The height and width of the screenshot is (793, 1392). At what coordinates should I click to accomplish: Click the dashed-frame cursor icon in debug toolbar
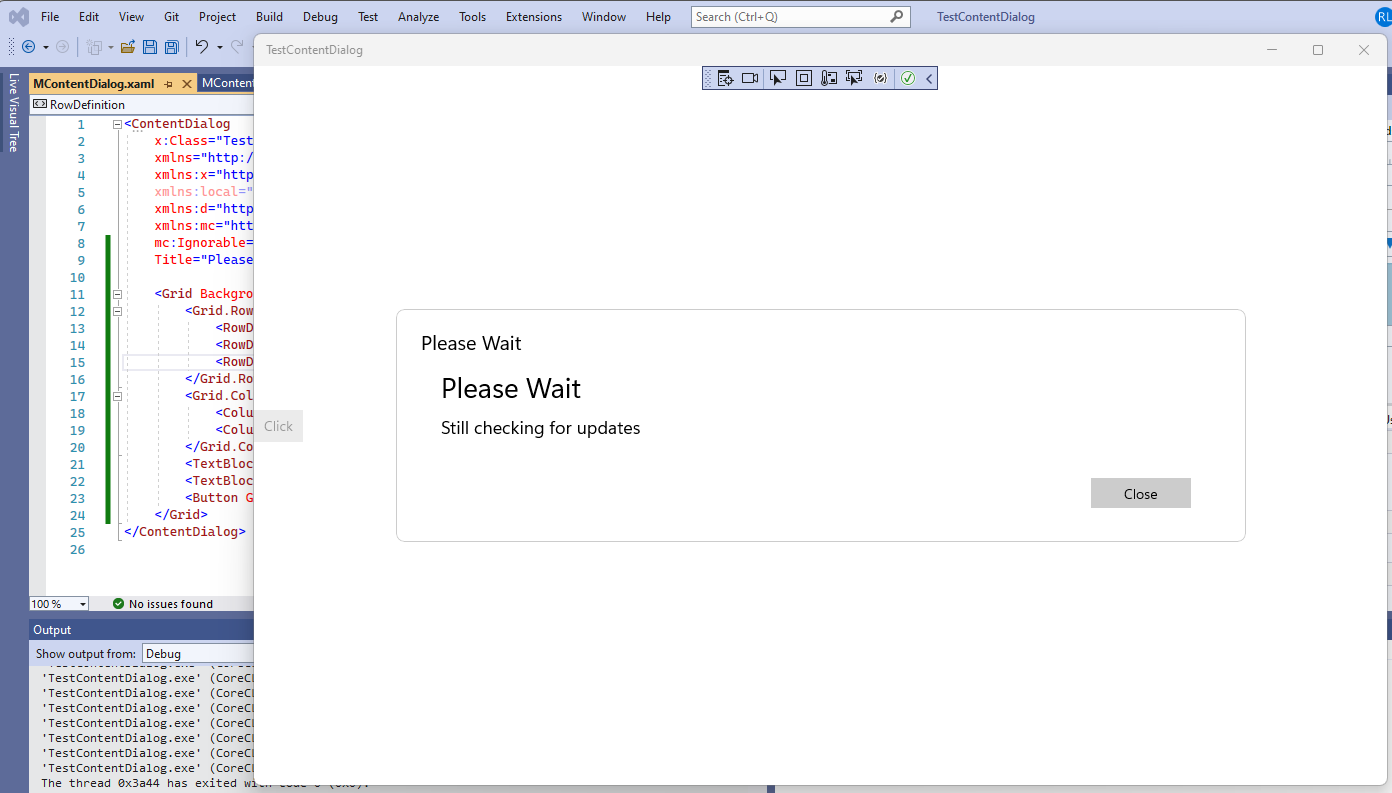coord(854,78)
